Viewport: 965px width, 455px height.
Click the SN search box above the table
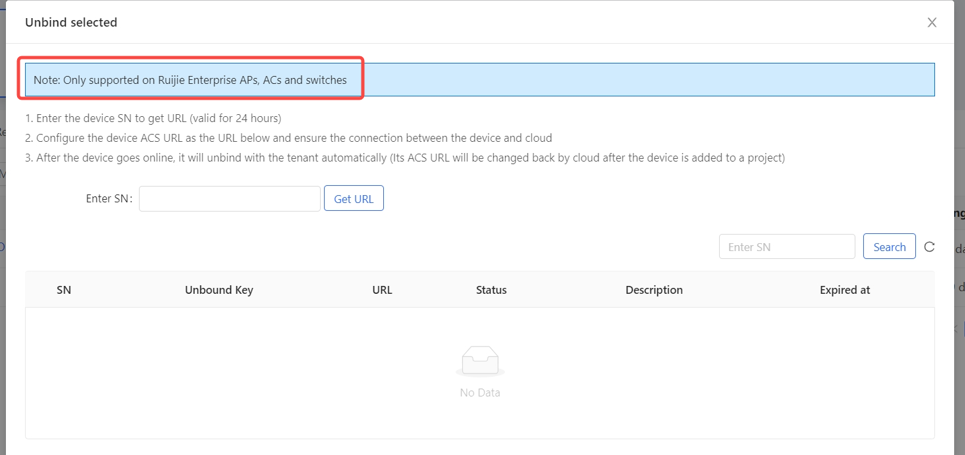786,247
